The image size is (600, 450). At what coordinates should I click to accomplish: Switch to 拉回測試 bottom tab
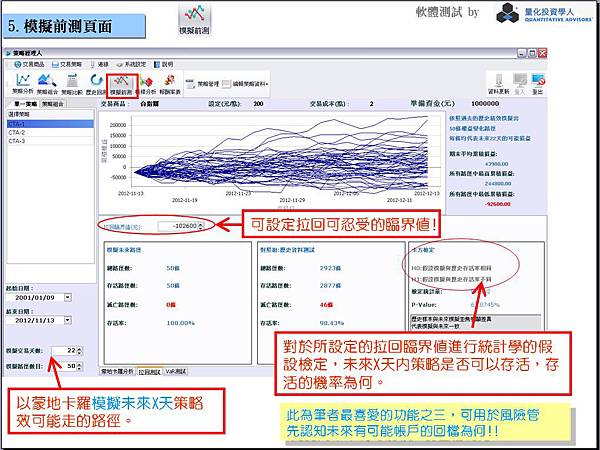[150, 371]
